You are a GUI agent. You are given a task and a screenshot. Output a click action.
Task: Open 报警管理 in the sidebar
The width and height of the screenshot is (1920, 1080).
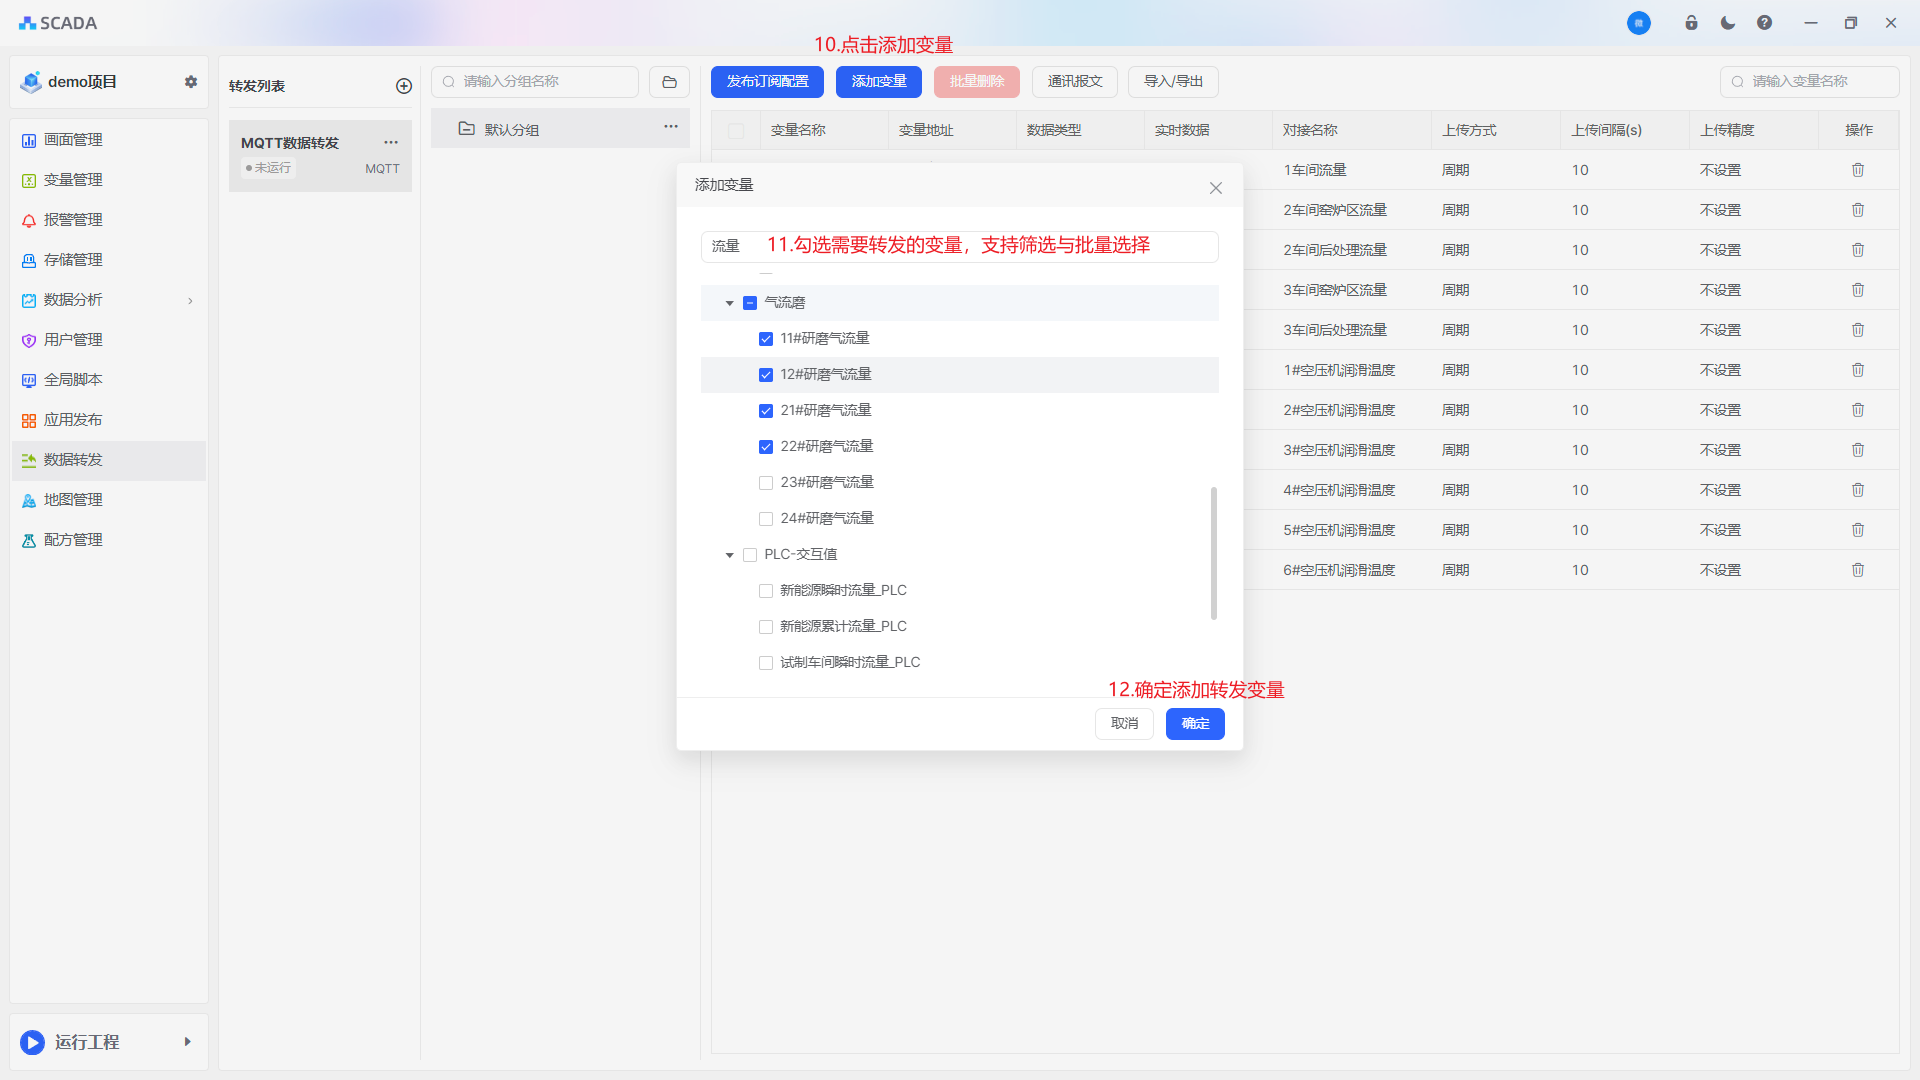pyautogui.click(x=73, y=220)
